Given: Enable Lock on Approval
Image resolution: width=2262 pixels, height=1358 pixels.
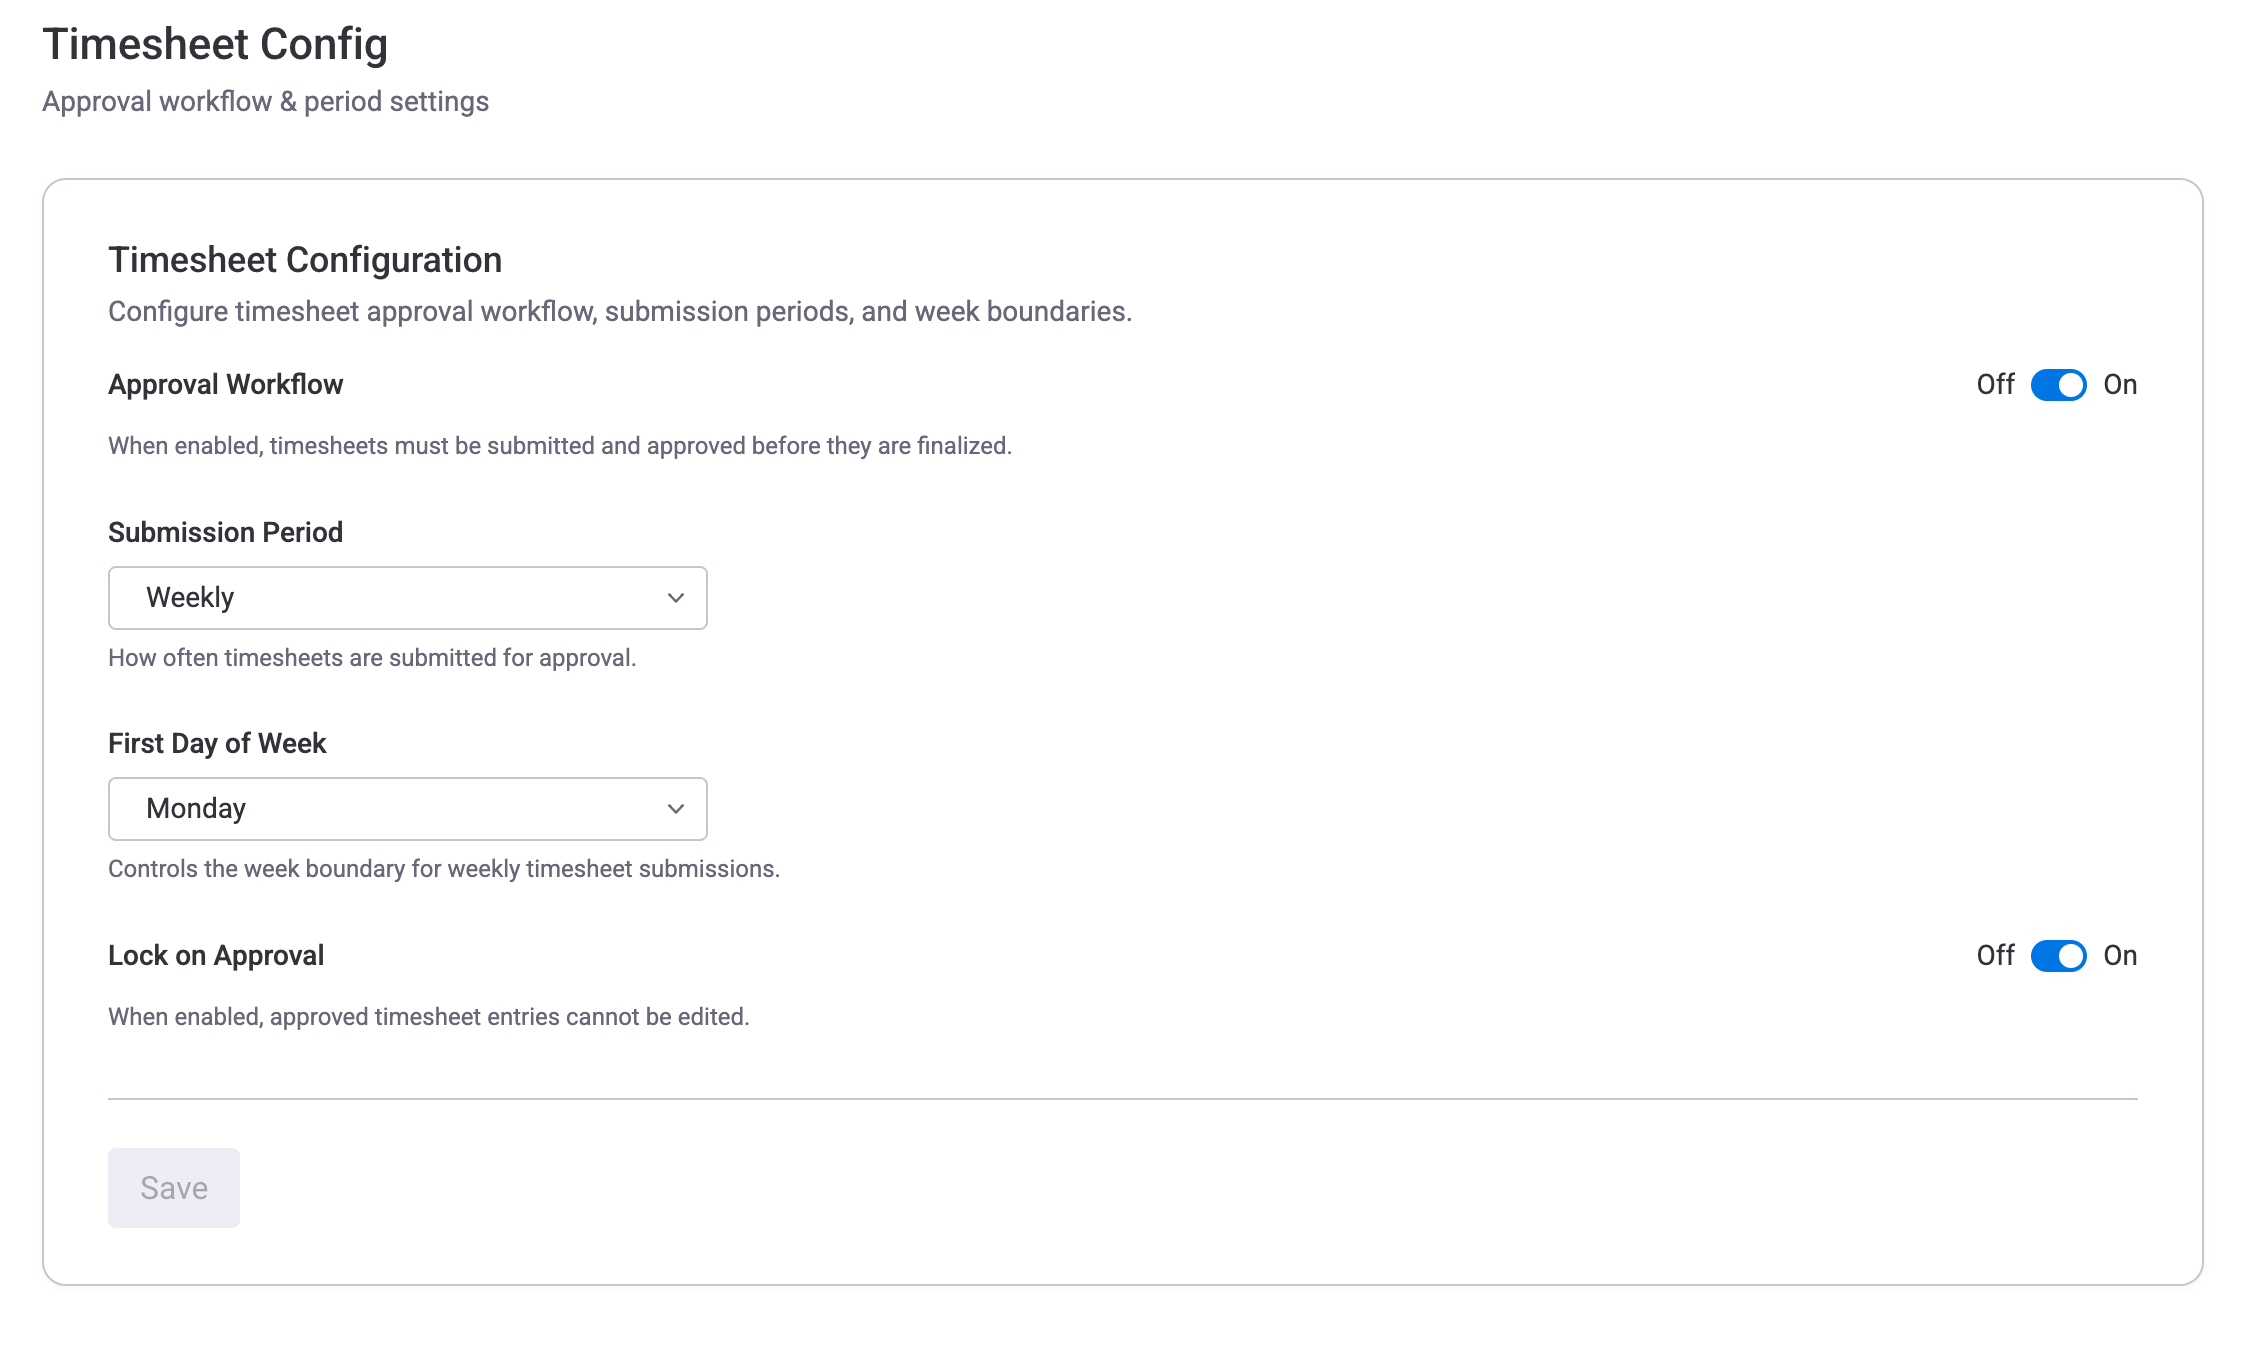Looking at the screenshot, I should [x=2057, y=956].
